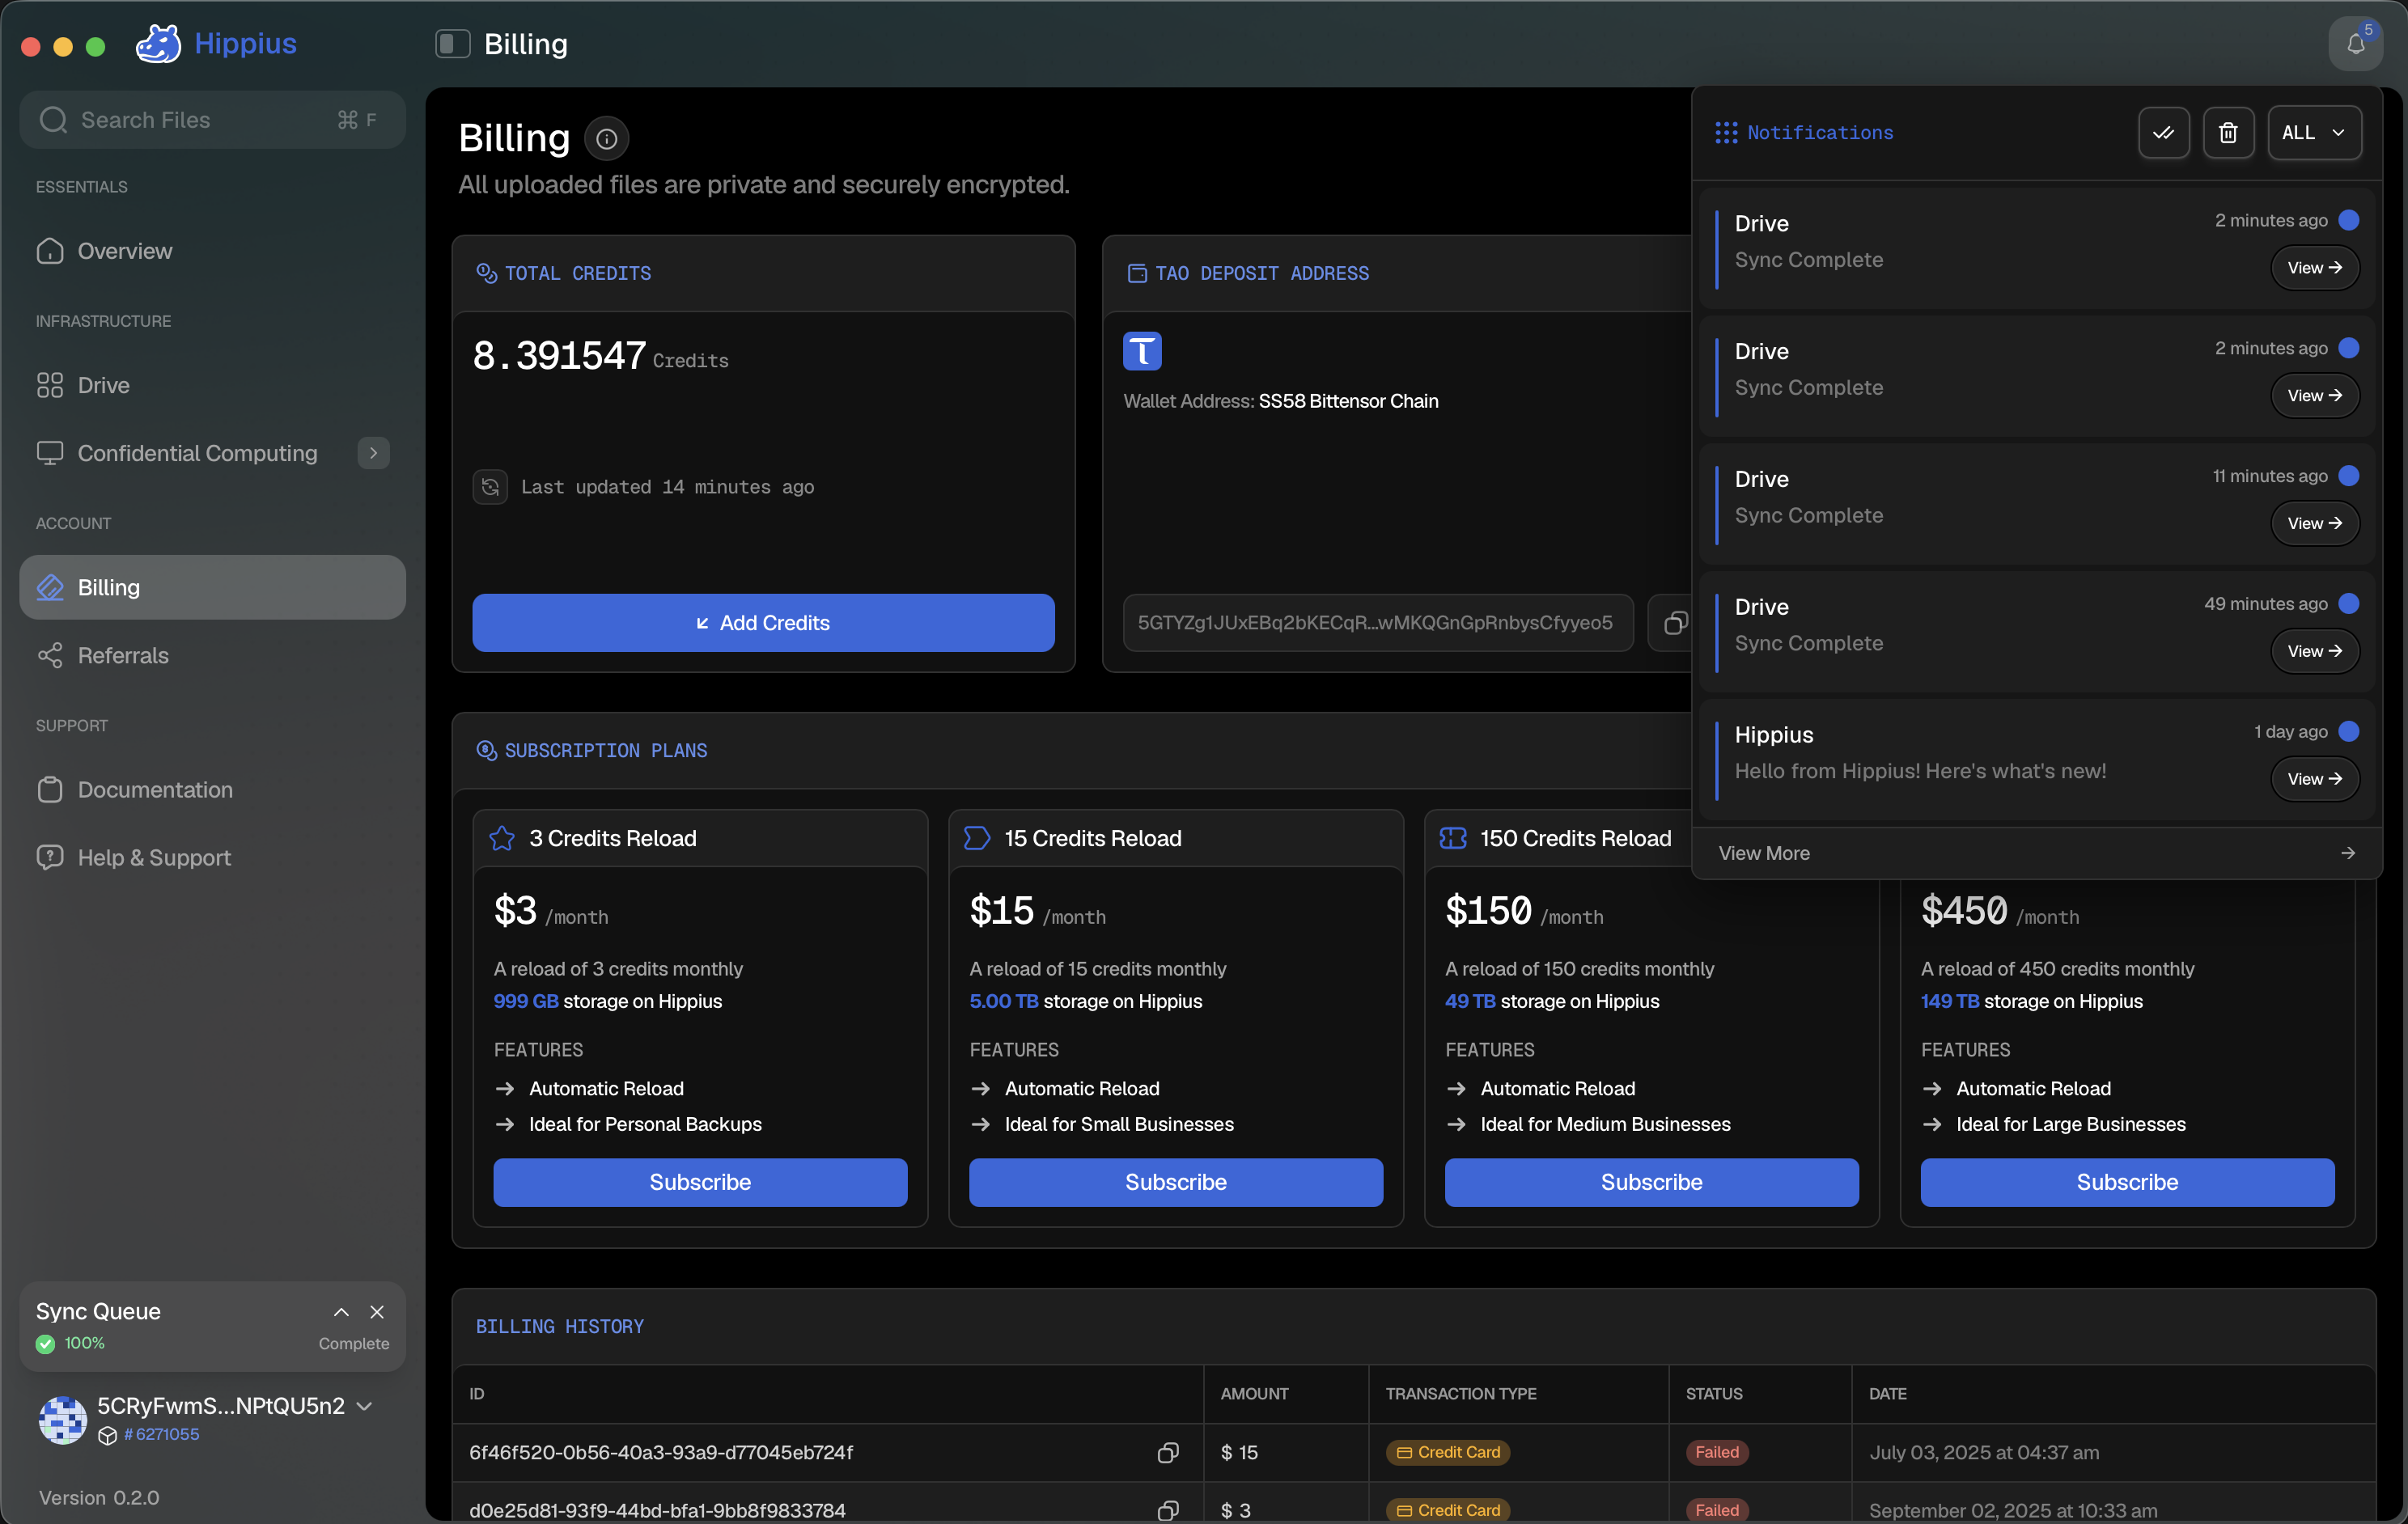View the first 2 minutes ago Drive notification
The height and width of the screenshot is (1524, 2408).
(x=2314, y=268)
